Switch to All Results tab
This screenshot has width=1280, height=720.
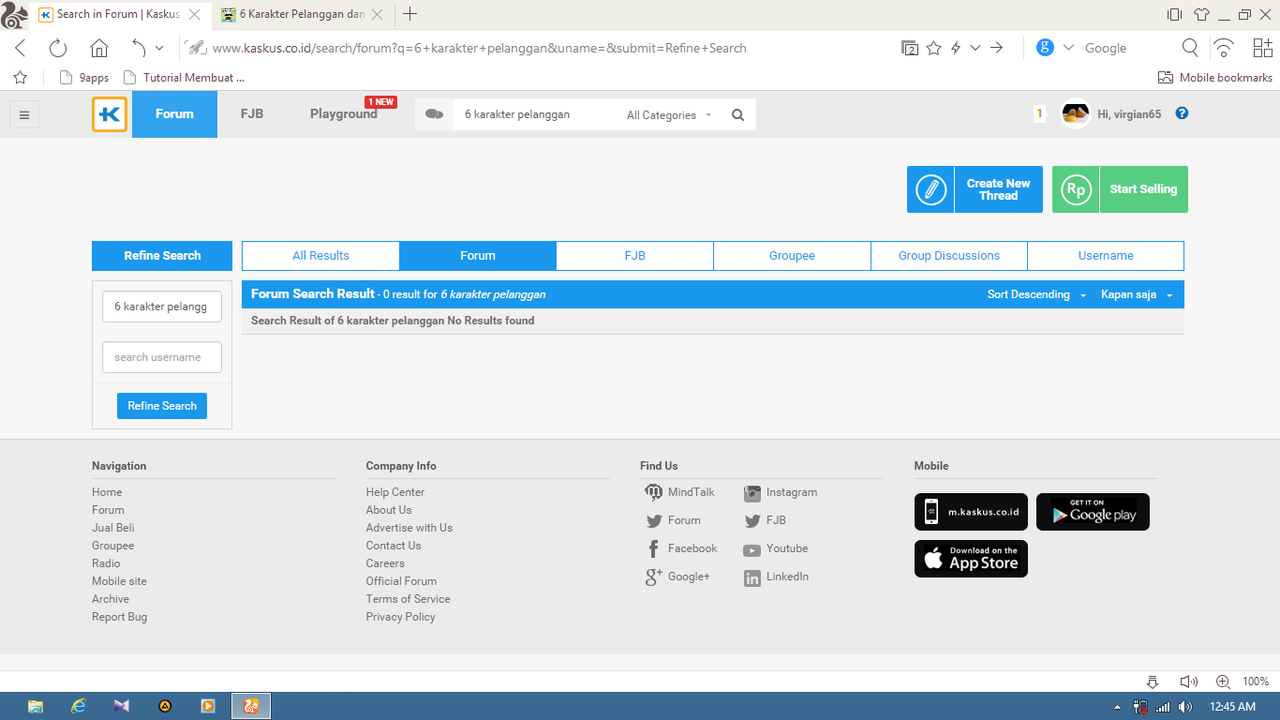pos(321,256)
